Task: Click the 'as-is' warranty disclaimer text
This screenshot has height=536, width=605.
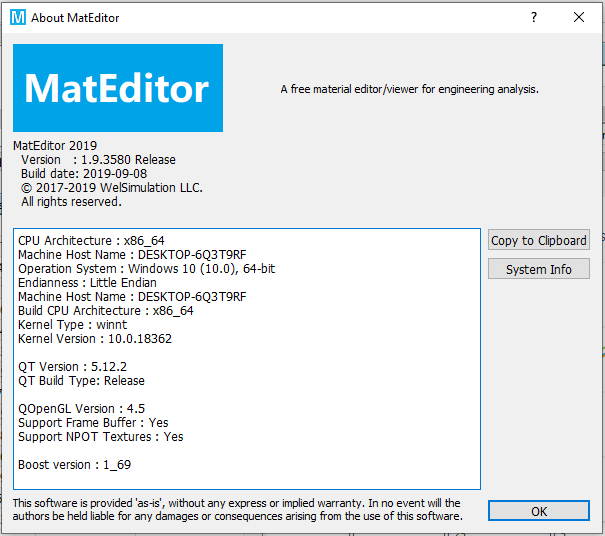Action: [x=237, y=509]
